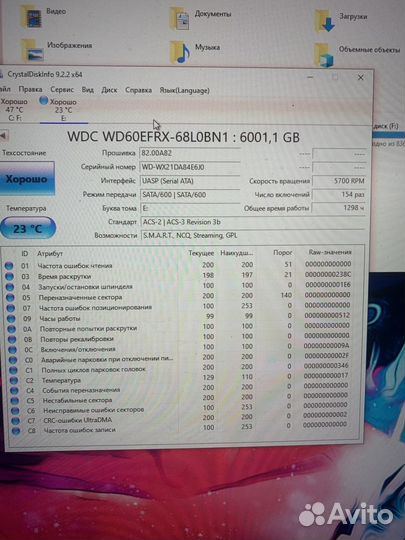Close the CrystalDiskInfo window
The image size is (405, 540).
pos(361,77)
